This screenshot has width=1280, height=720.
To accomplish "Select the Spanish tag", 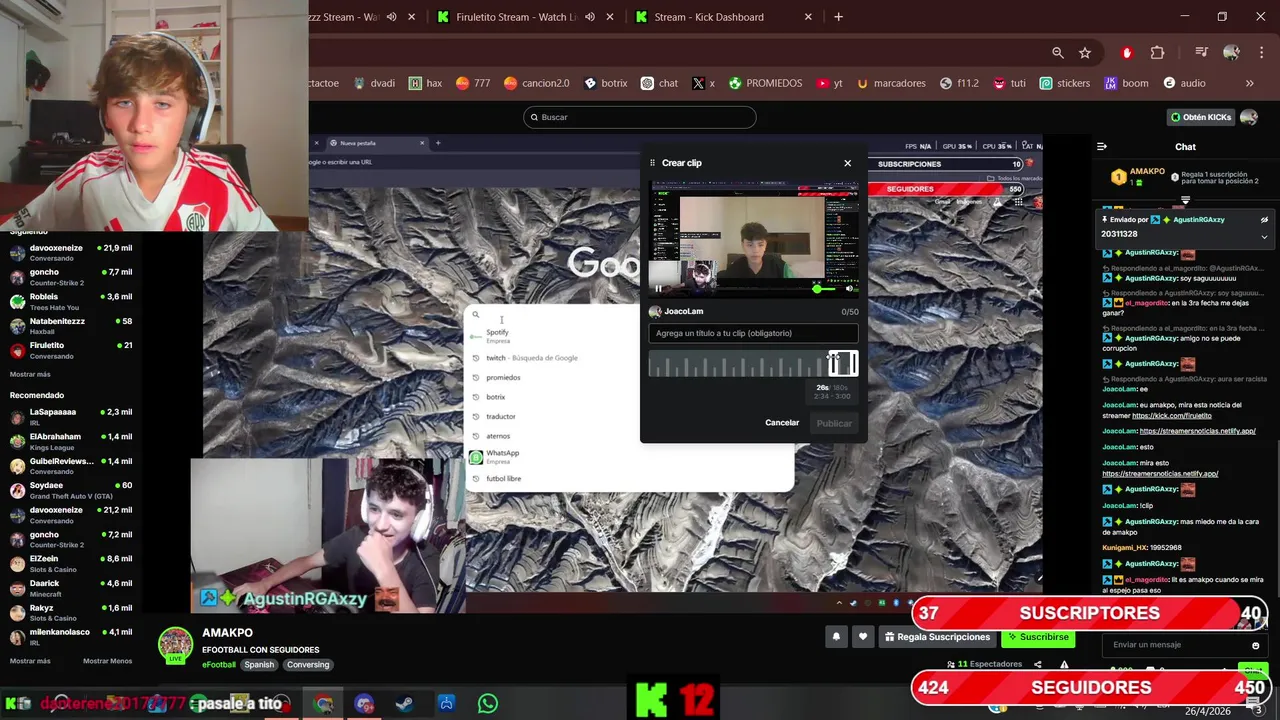I will [259, 665].
